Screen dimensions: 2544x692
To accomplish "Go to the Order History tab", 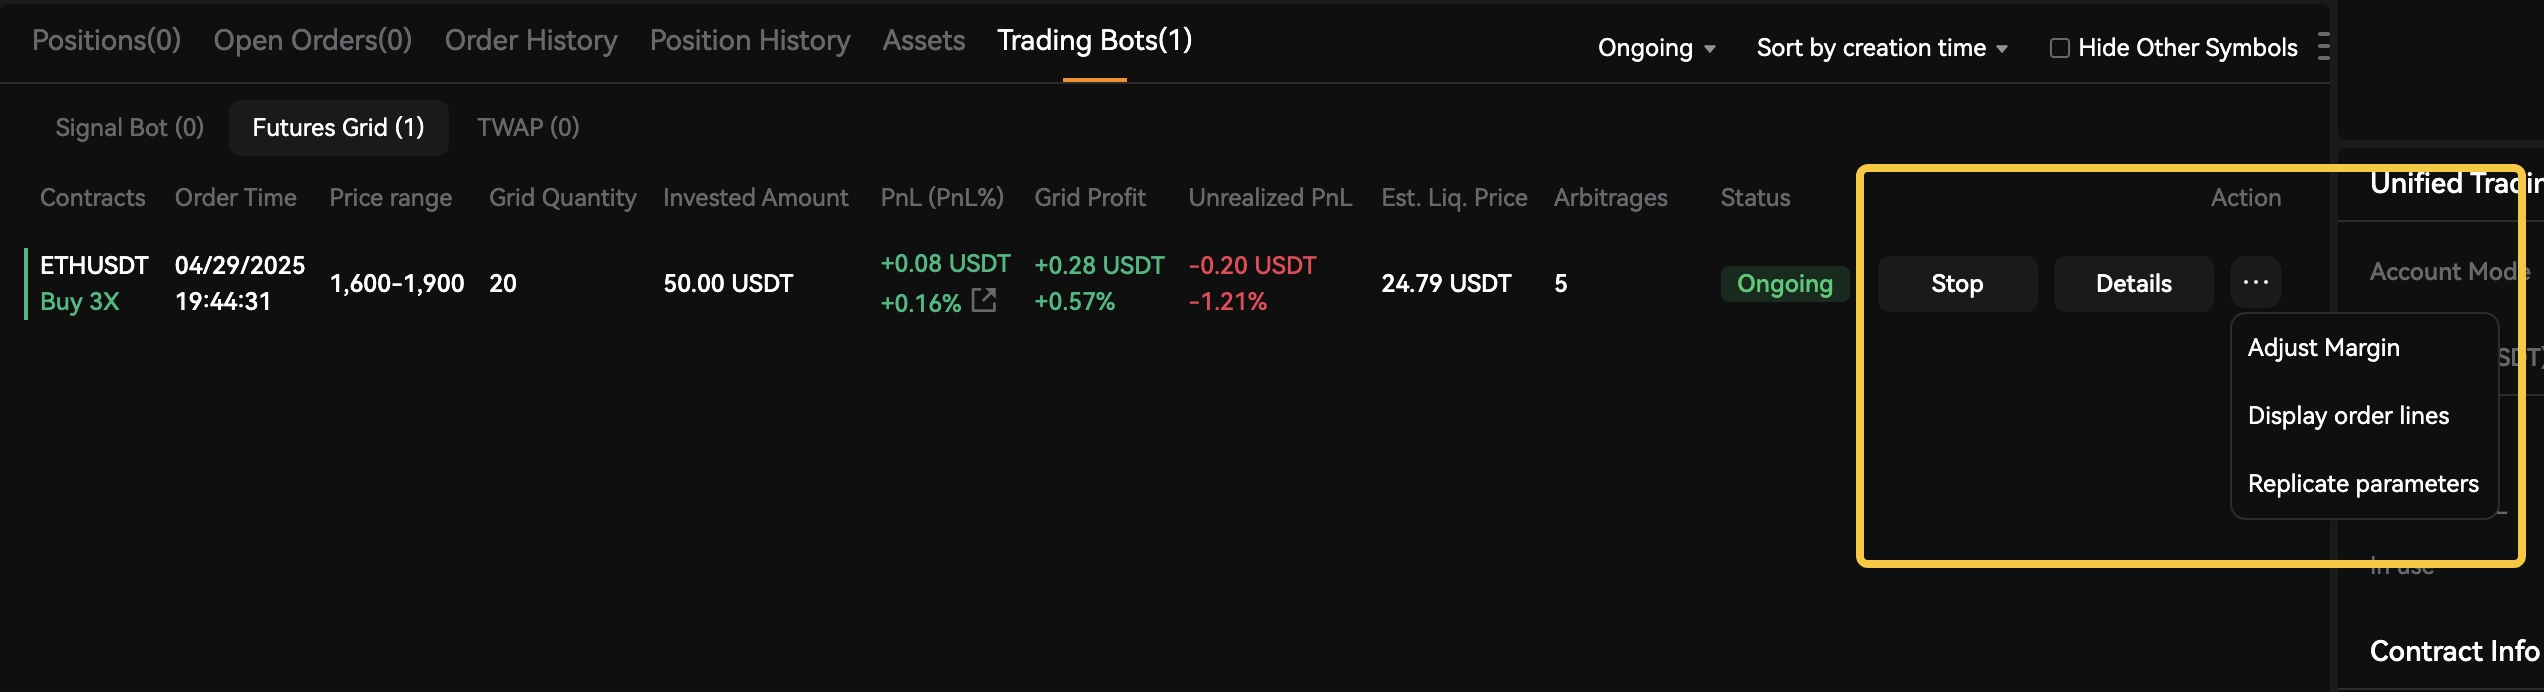I will (x=531, y=40).
